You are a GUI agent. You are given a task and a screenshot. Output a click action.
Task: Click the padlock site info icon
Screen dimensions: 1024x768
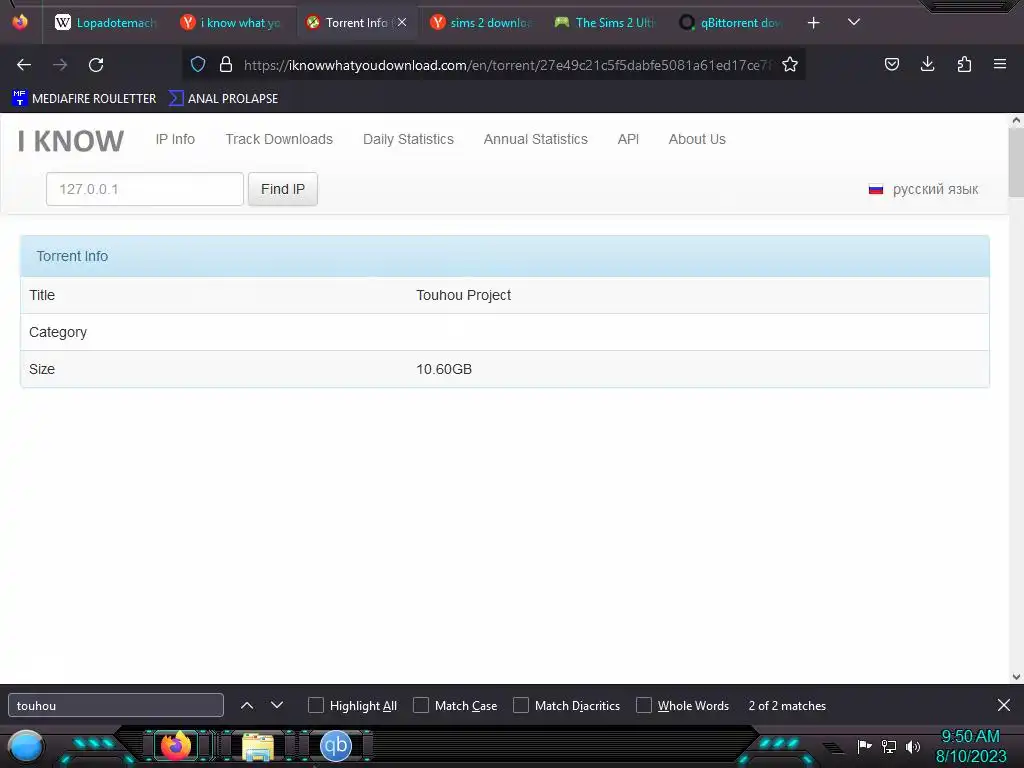(226, 64)
